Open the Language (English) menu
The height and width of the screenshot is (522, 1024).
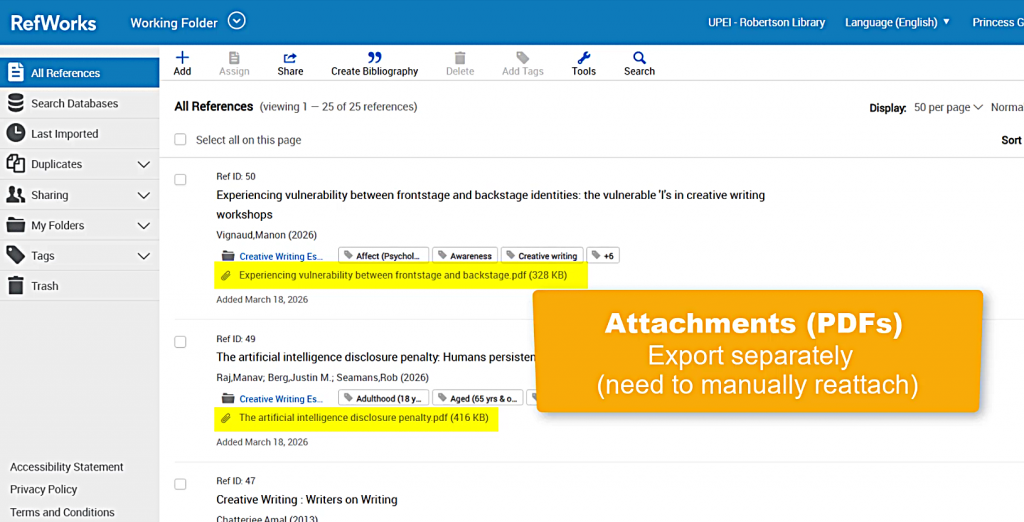point(897,22)
